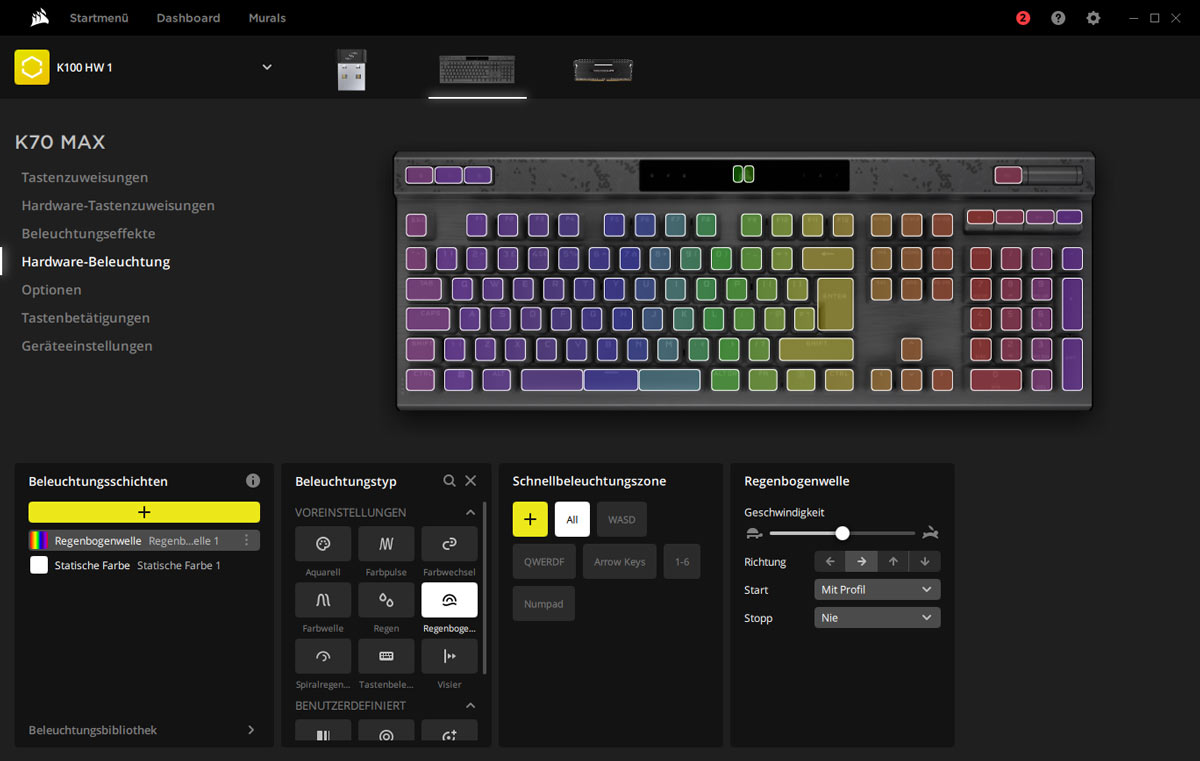Open Hardware-Tastenzuweisungen in sidebar
The height and width of the screenshot is (761, 1200).
118,206
